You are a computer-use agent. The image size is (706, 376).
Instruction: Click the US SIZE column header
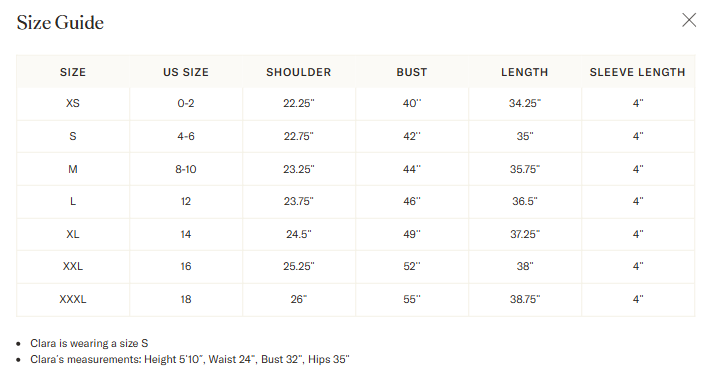tap(186, 72)
